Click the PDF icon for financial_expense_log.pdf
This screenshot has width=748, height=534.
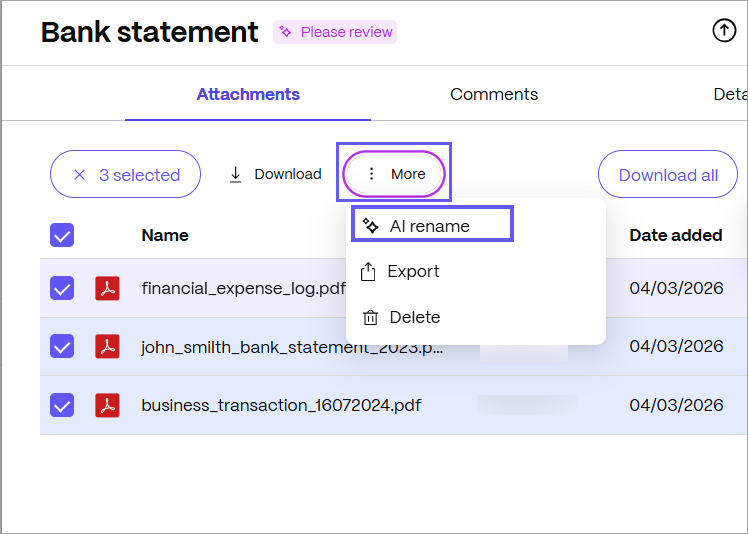click(x=107, y=289)
